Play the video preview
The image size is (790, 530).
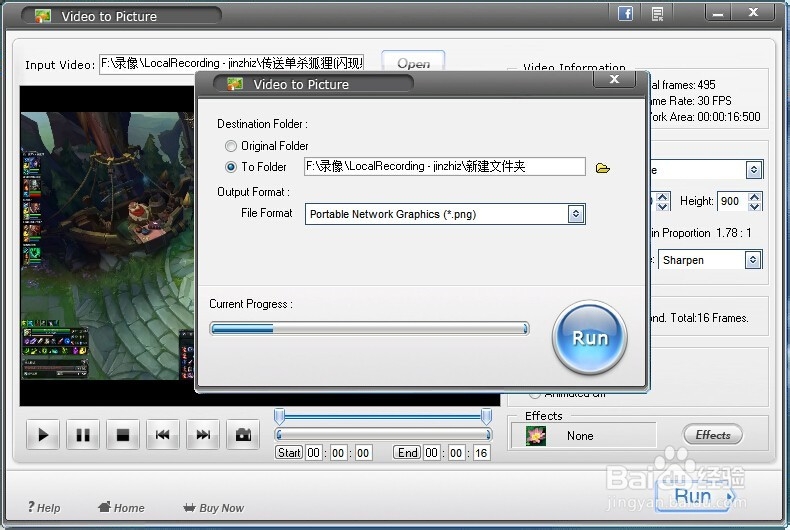[x=43, y=434]
